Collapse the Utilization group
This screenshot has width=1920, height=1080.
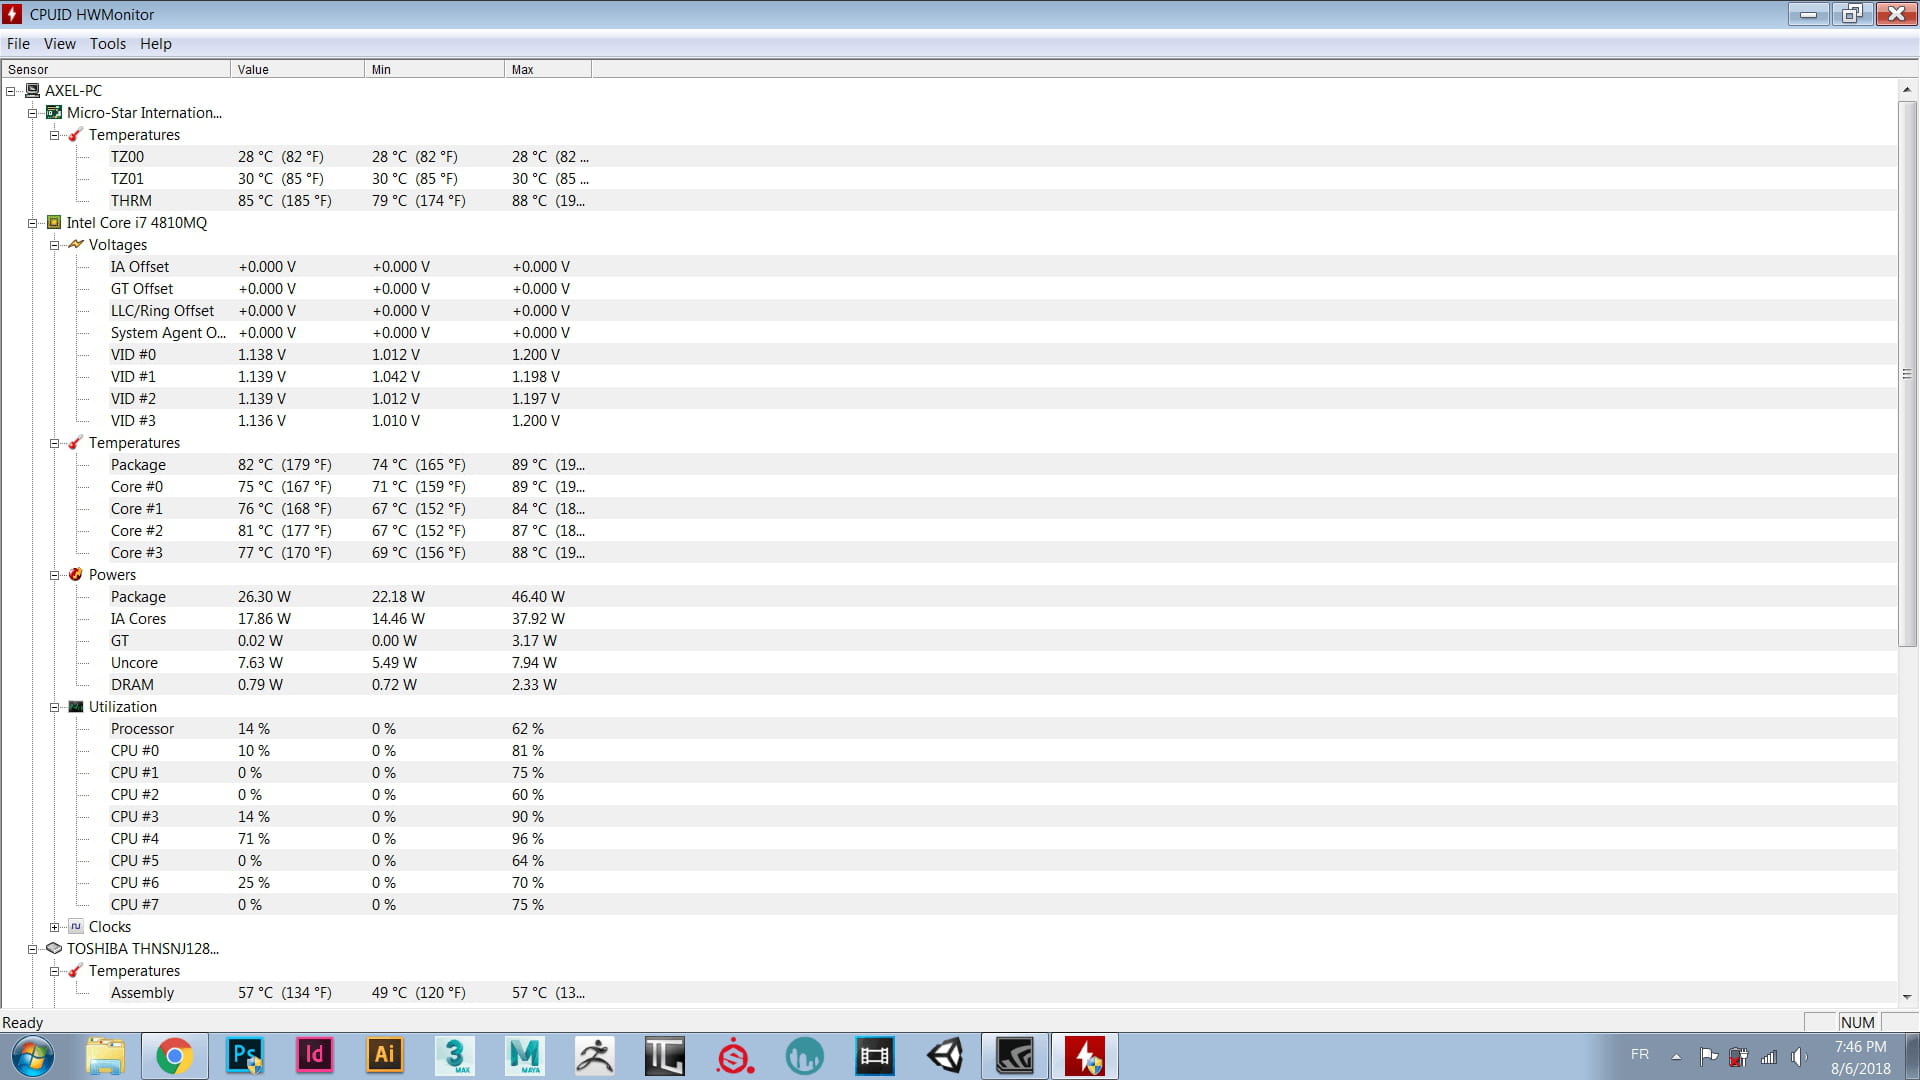tap(55, 707)
